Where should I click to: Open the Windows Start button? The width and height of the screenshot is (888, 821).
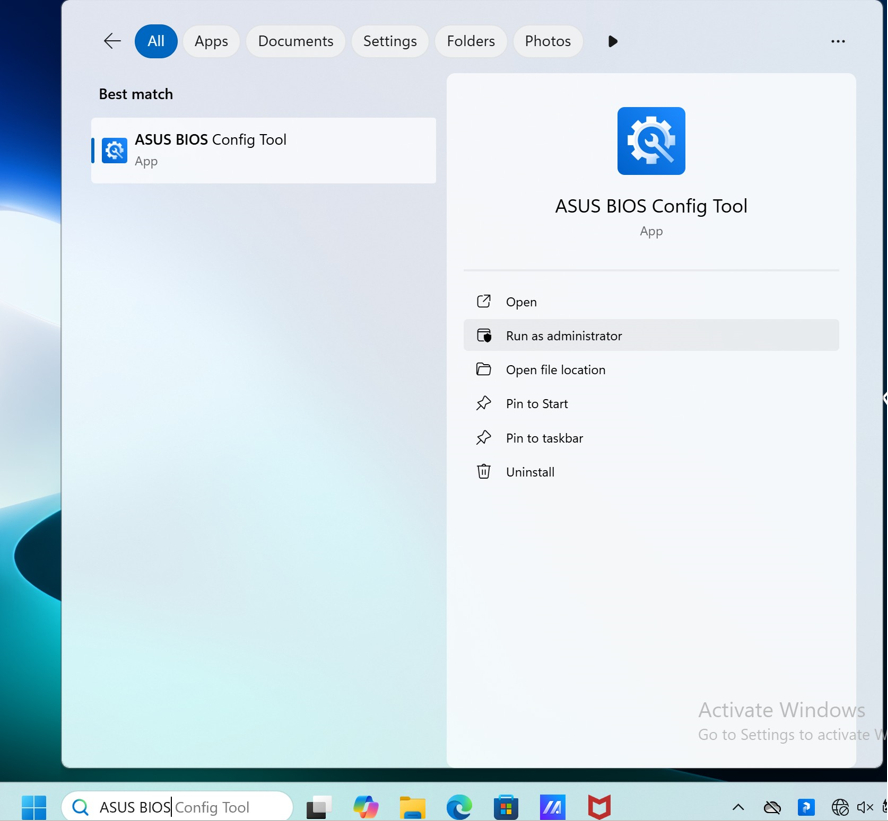click(34, 807)
